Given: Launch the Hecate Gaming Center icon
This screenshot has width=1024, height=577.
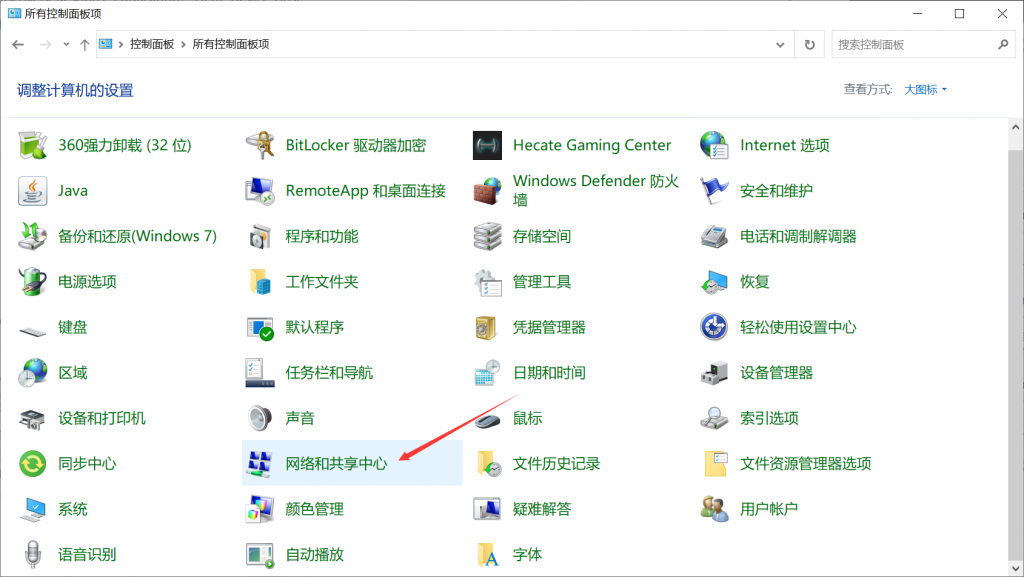Looking at the screenshot, I should point(487,145).
